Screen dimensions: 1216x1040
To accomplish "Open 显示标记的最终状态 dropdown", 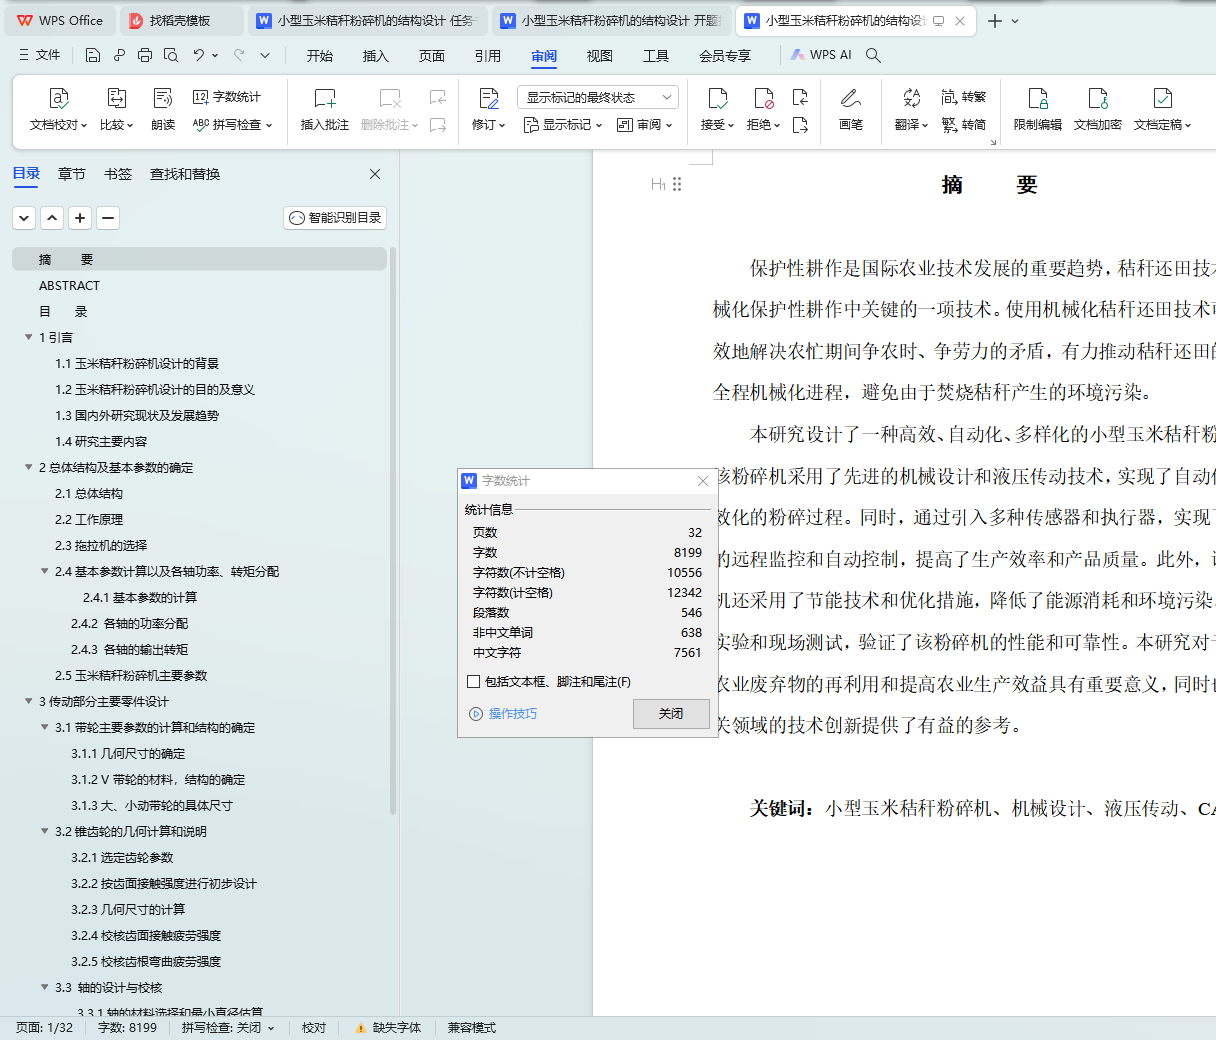I will (598, 97).
